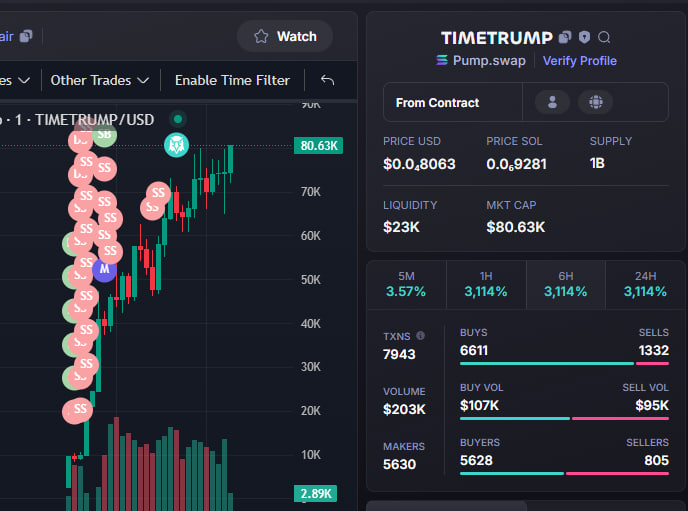Image resolution: width=688 pixels, height=511 pixels.
Task: Select the 1H timeframe tab
Action: click(486, 284)
